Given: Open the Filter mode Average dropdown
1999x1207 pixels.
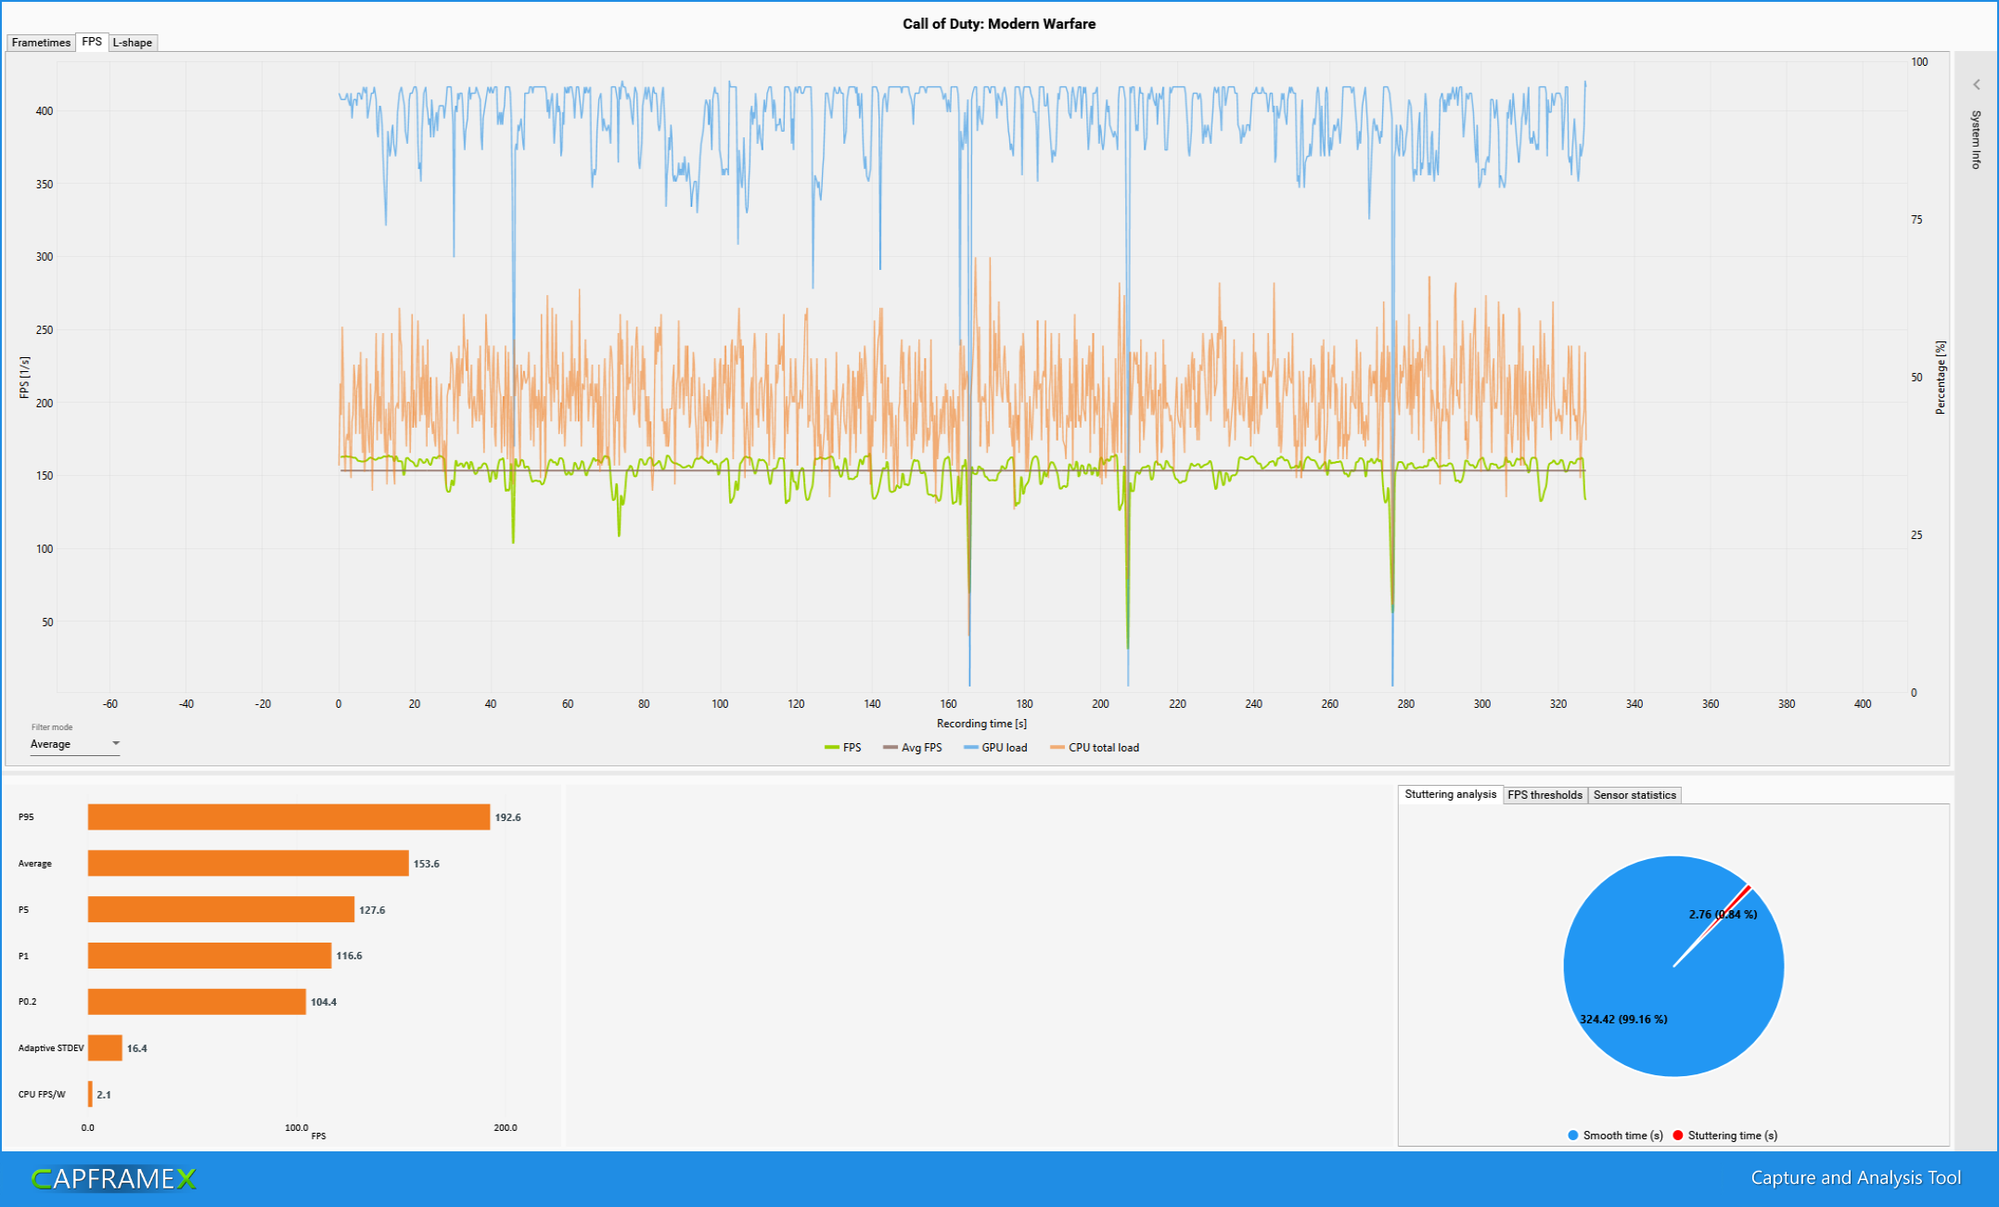Looking at the screenshot, I should click(x=75, y=744).
